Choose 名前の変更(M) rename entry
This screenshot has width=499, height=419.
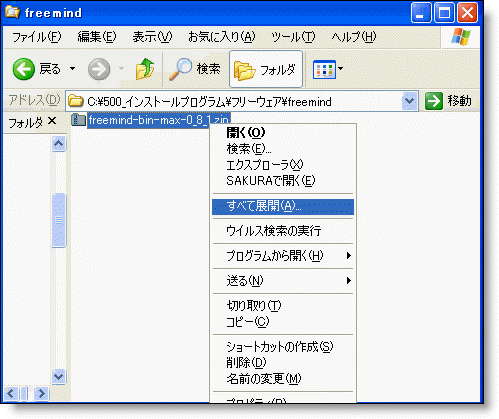point(283,379)
